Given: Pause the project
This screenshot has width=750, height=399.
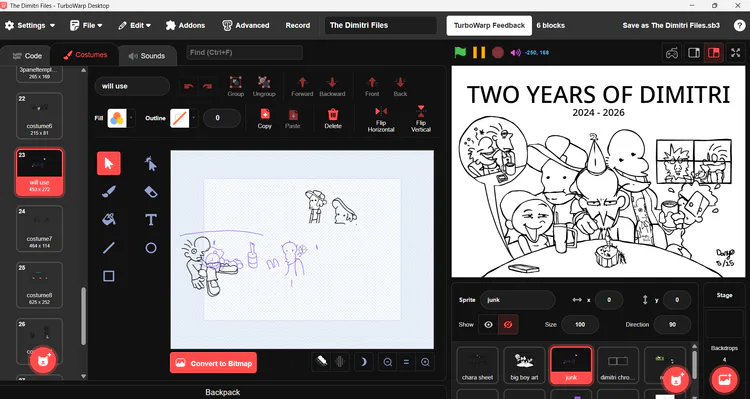Looking at the screenshot, I should 479,52.
